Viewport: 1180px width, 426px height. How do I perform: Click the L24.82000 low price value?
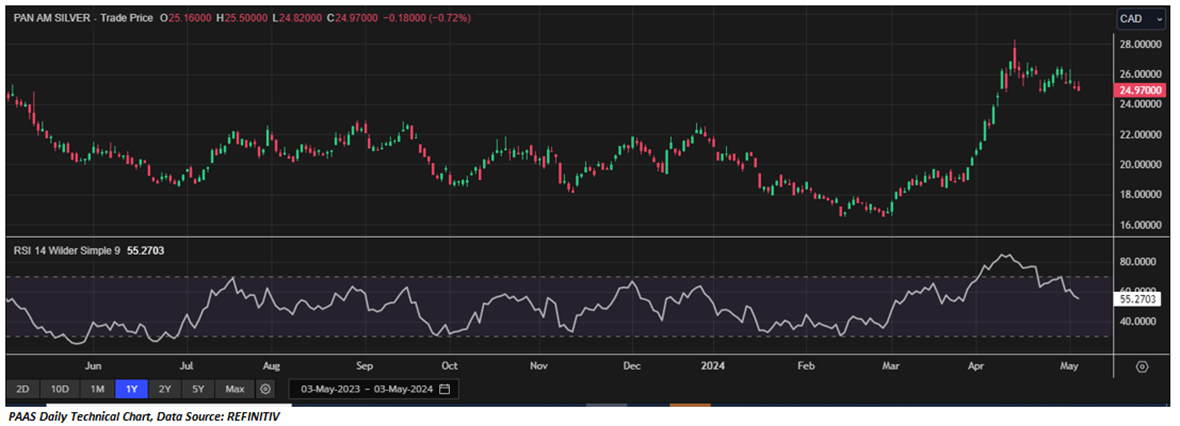[297, 17]
